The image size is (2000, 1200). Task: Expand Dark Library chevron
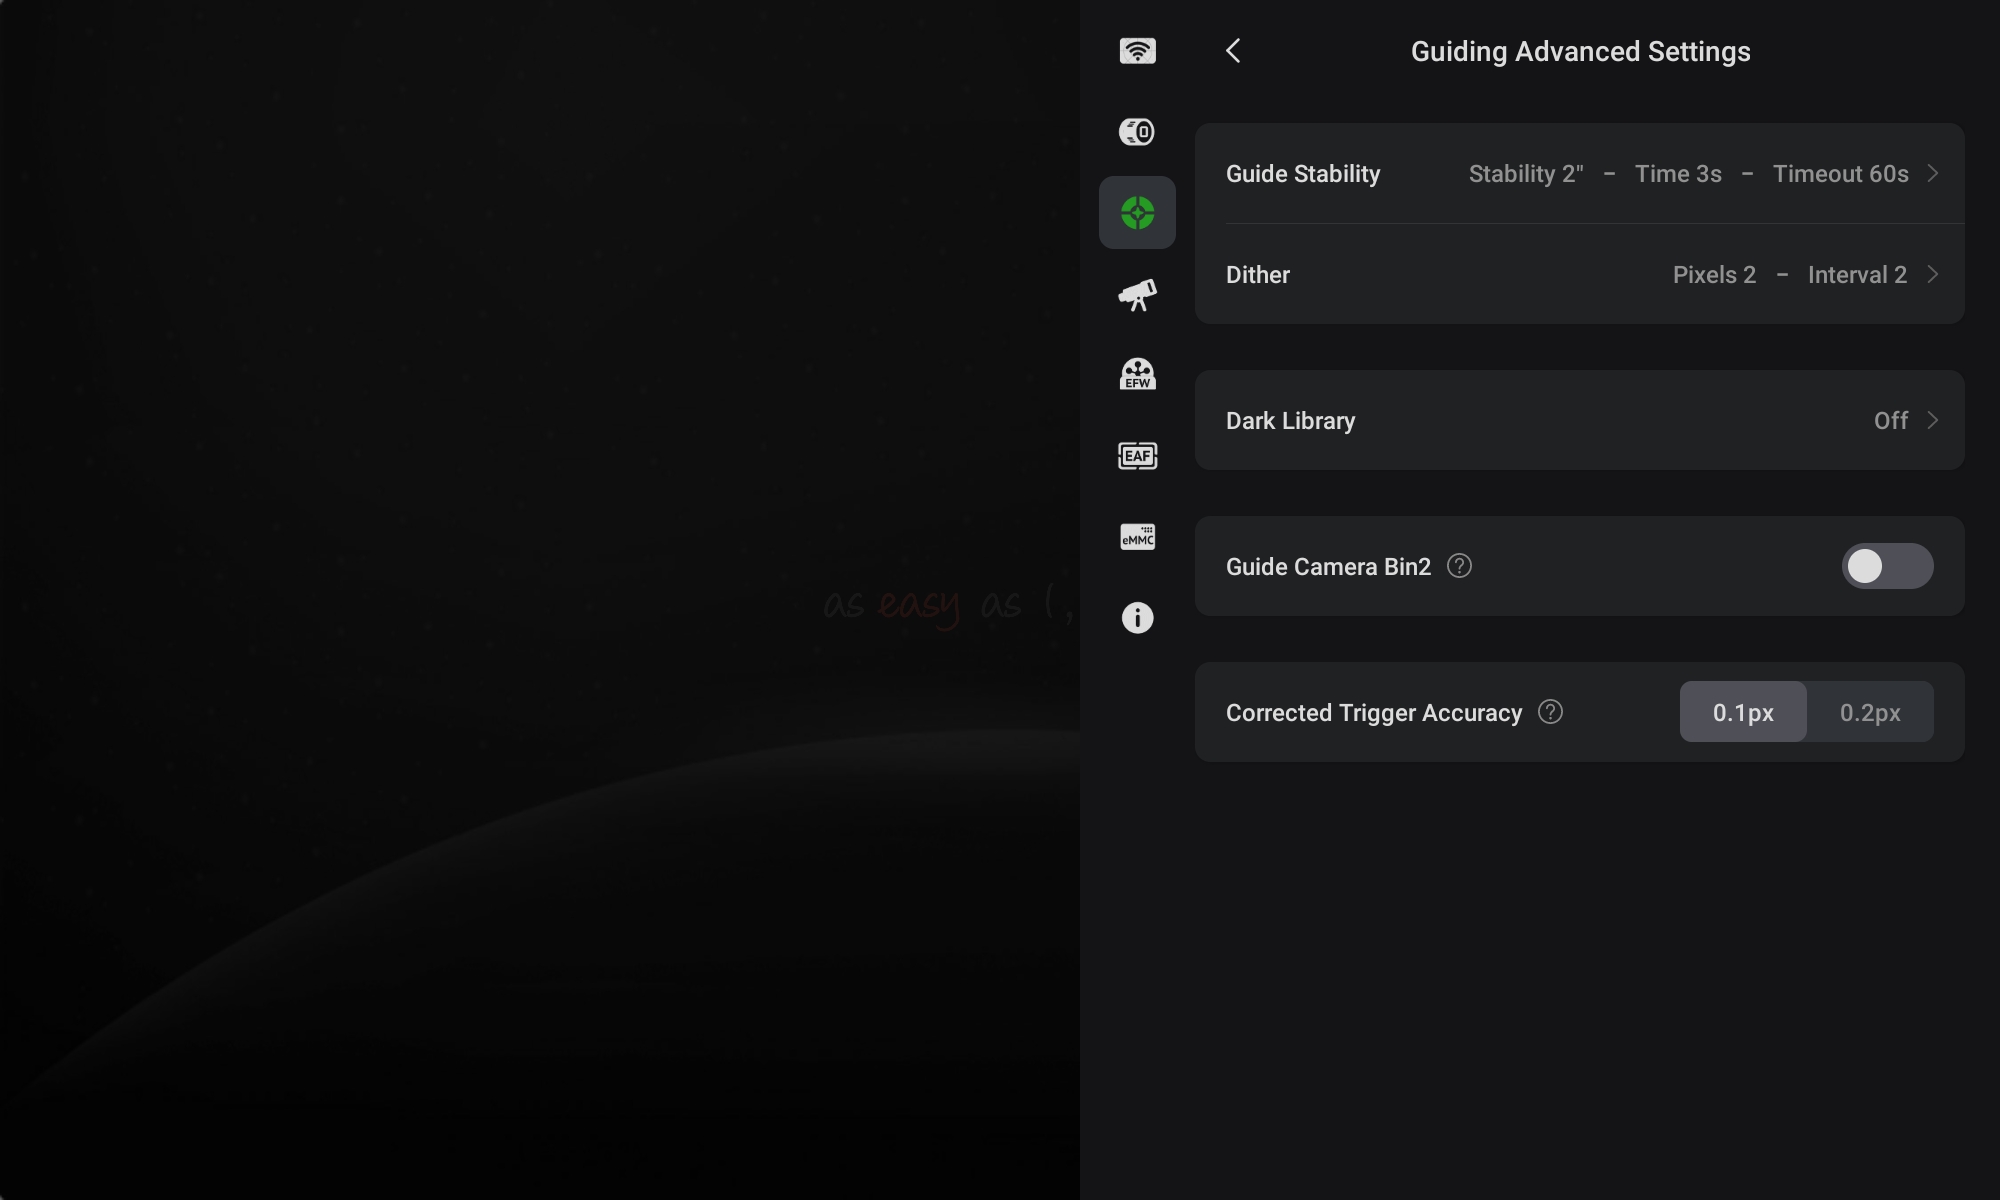coord(1933,420)
